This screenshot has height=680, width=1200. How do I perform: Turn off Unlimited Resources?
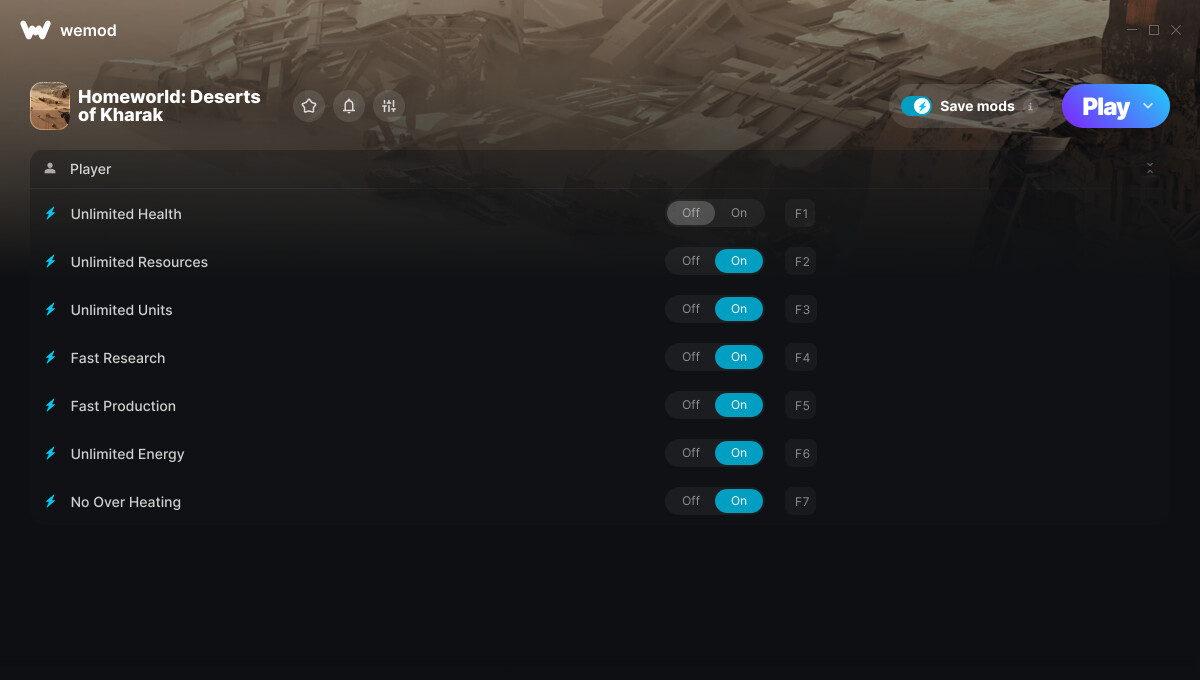[691, 261]
